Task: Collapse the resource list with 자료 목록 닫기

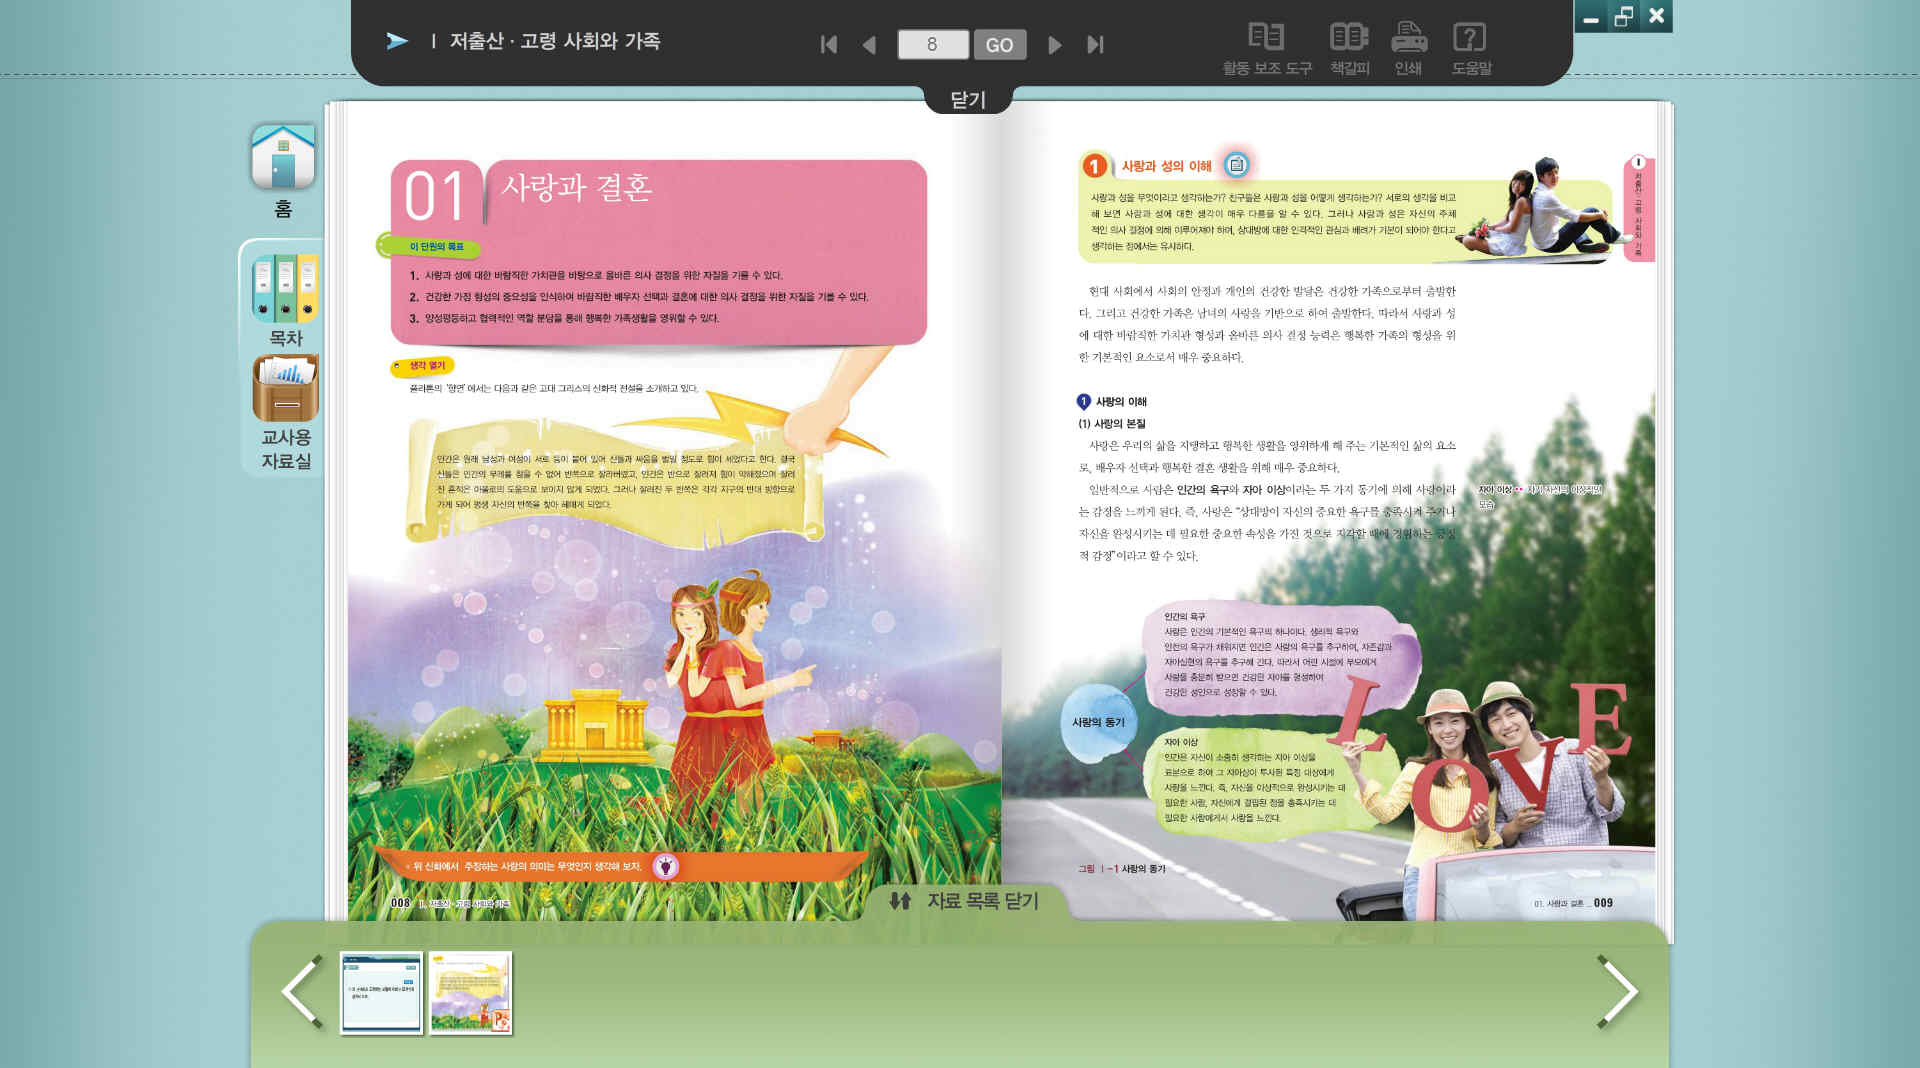Action: click(x=965, y=901)
